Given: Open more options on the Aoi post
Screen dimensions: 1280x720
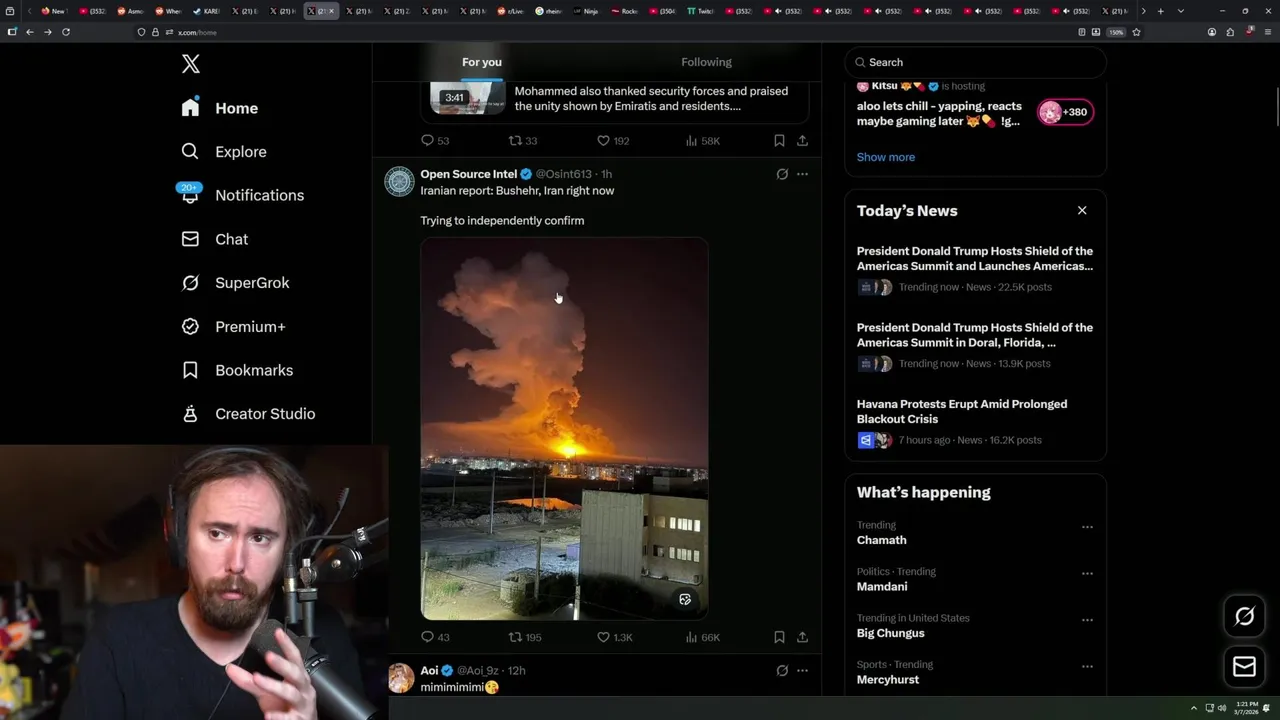Looking at the screenshot, I should click(802, 670).
